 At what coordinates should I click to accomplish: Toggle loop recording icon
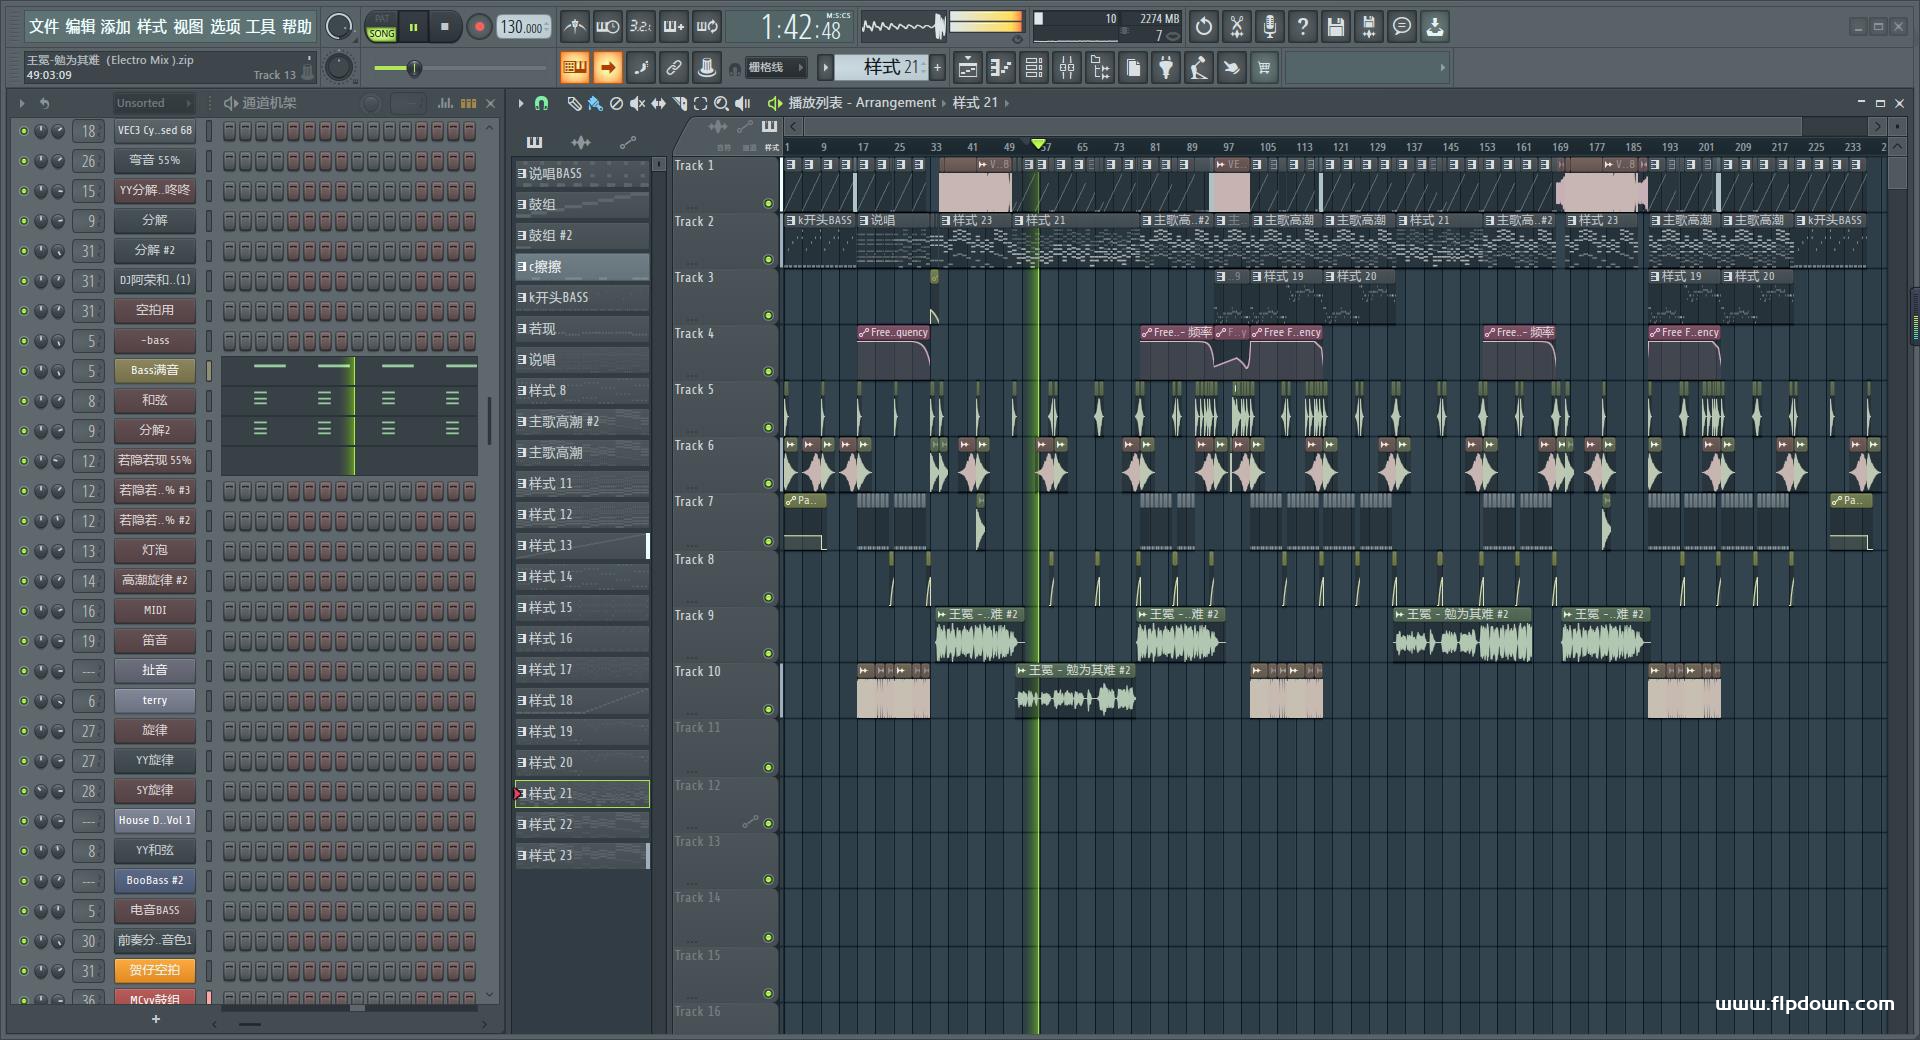707,27
